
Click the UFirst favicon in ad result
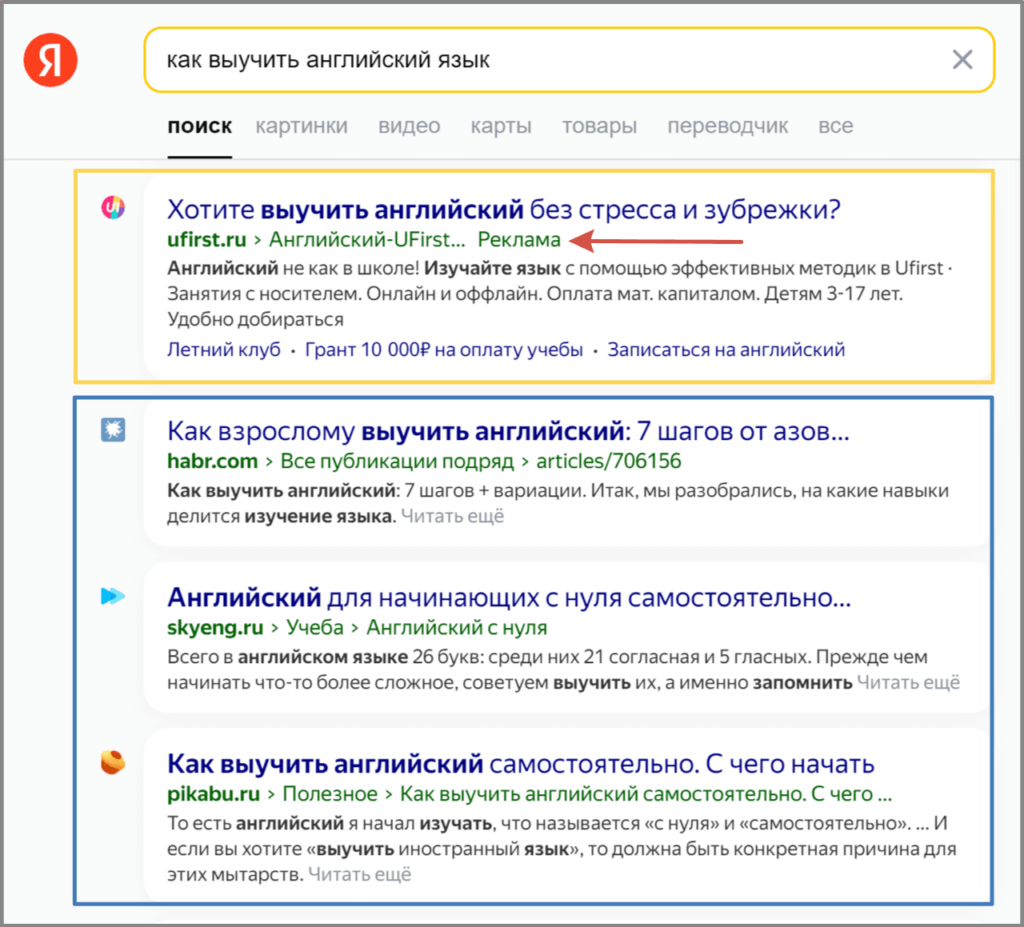(x=114, y=208)
